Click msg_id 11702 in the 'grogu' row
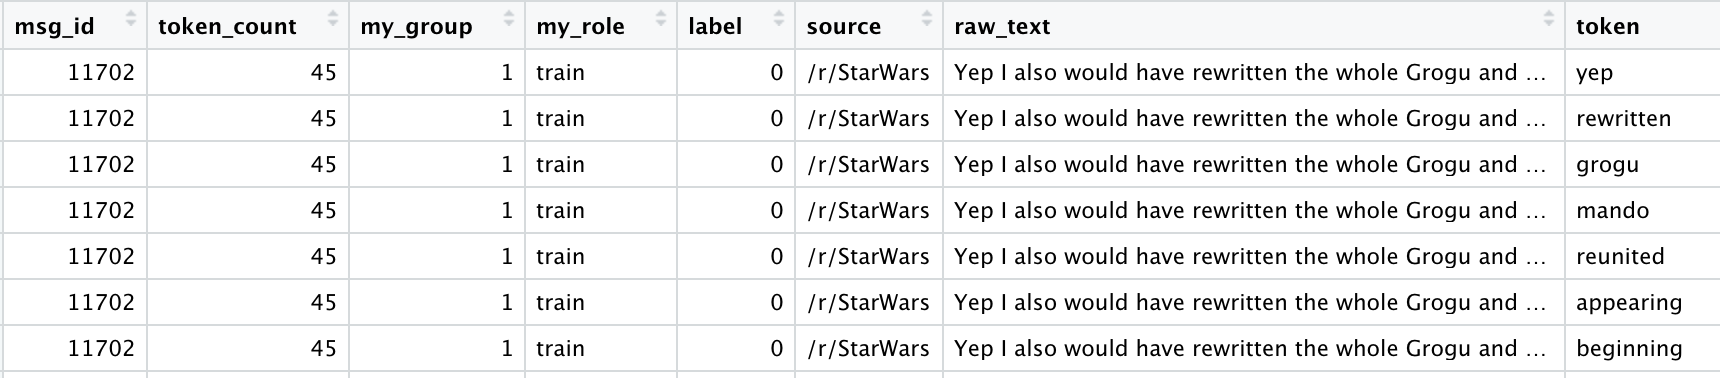This screenshot has width=1720, height=378. 101,165
